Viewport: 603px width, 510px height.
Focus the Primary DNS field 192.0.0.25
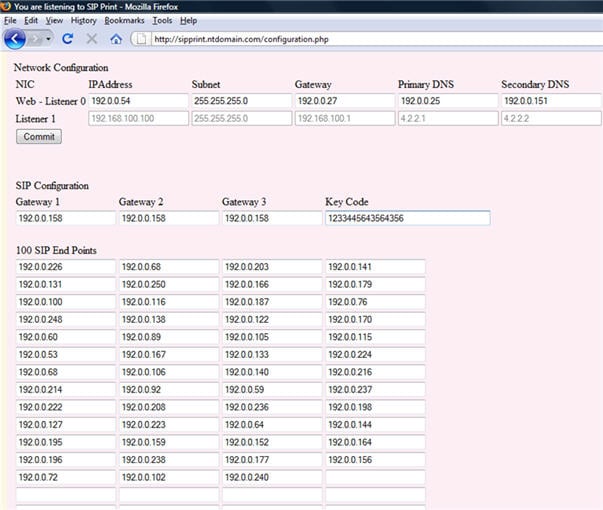pyautogui.click(x=447, y=101)
